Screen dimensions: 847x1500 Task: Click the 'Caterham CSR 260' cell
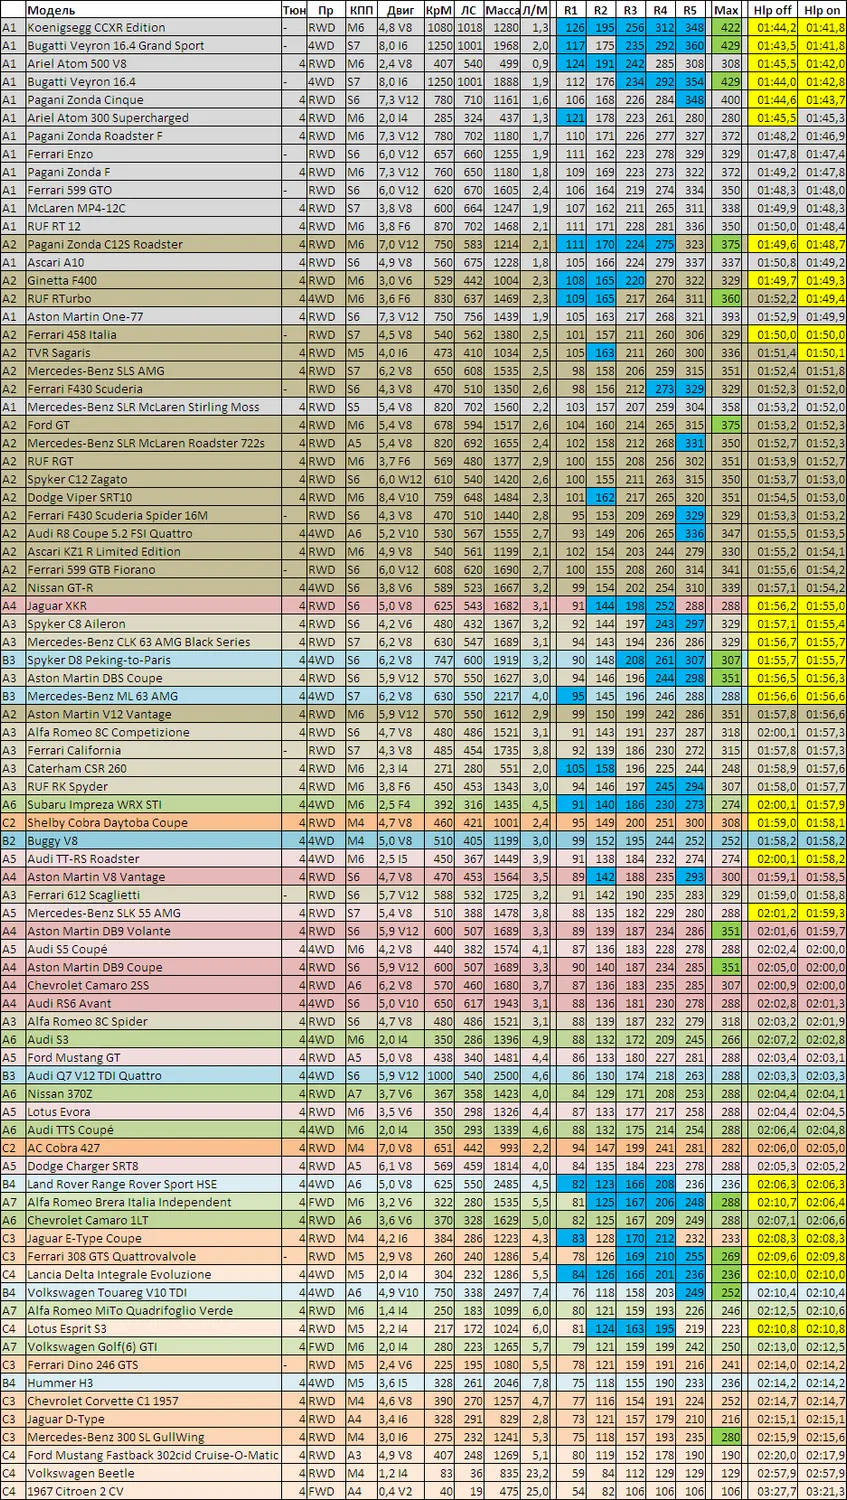point(152,769)
